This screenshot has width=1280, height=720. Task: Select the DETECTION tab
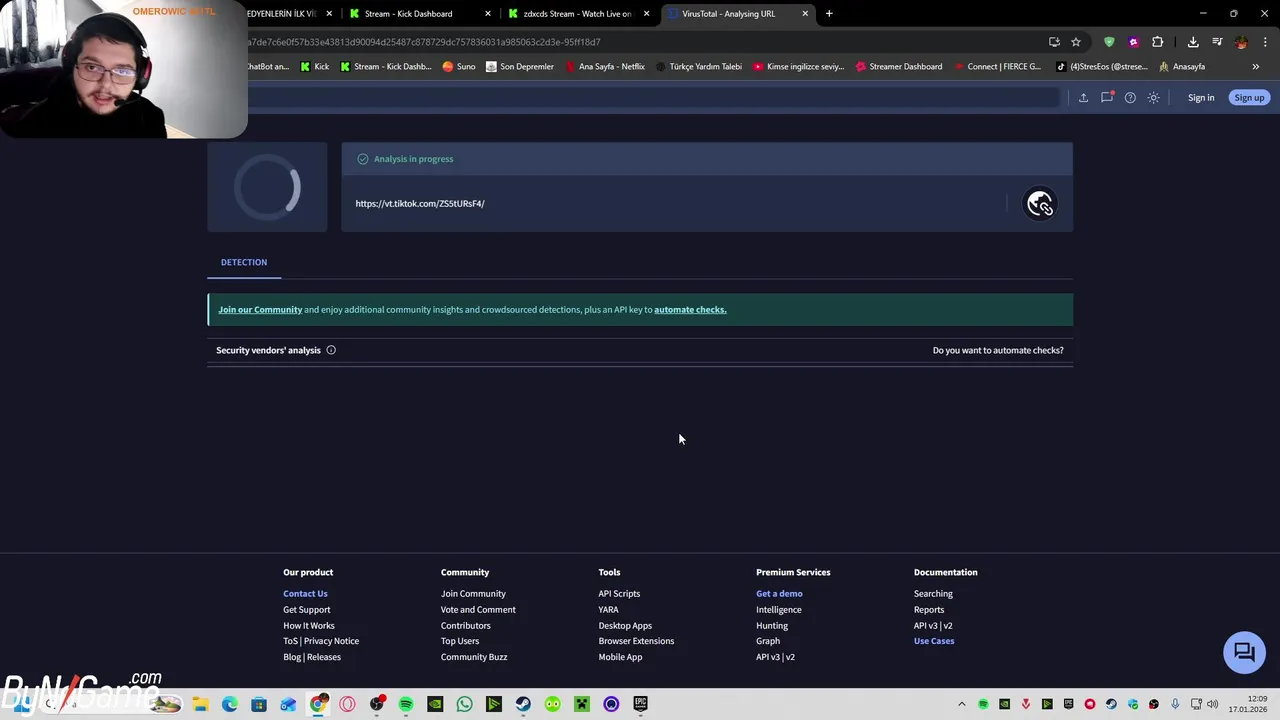[x=244, y=262]
